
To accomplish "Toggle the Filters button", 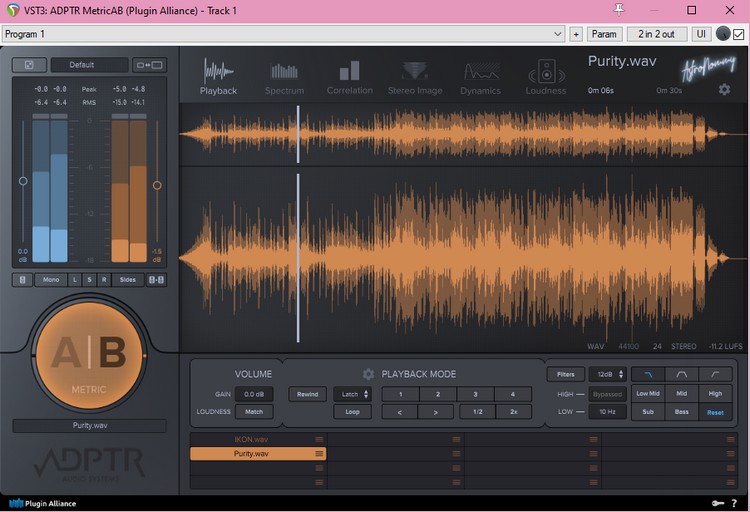I will [565, 374].
